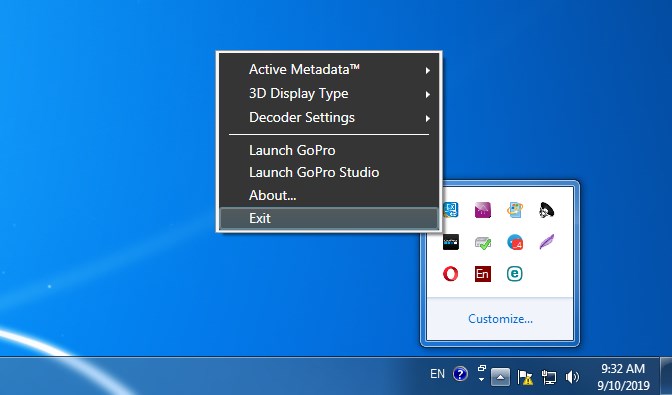Click the speaker volume tray icon
Viewport: 672px width, 395px height.
[x=572, y=377]
